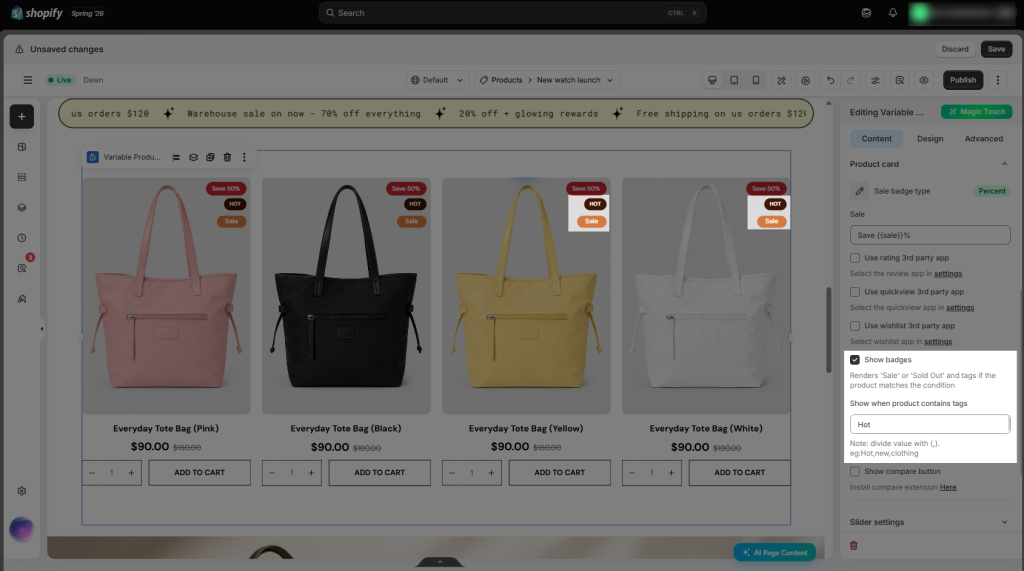This screenshot has height=571, width=1024.
Task: Expand the Slider settings section
Action: click(x=1004, y=522)
